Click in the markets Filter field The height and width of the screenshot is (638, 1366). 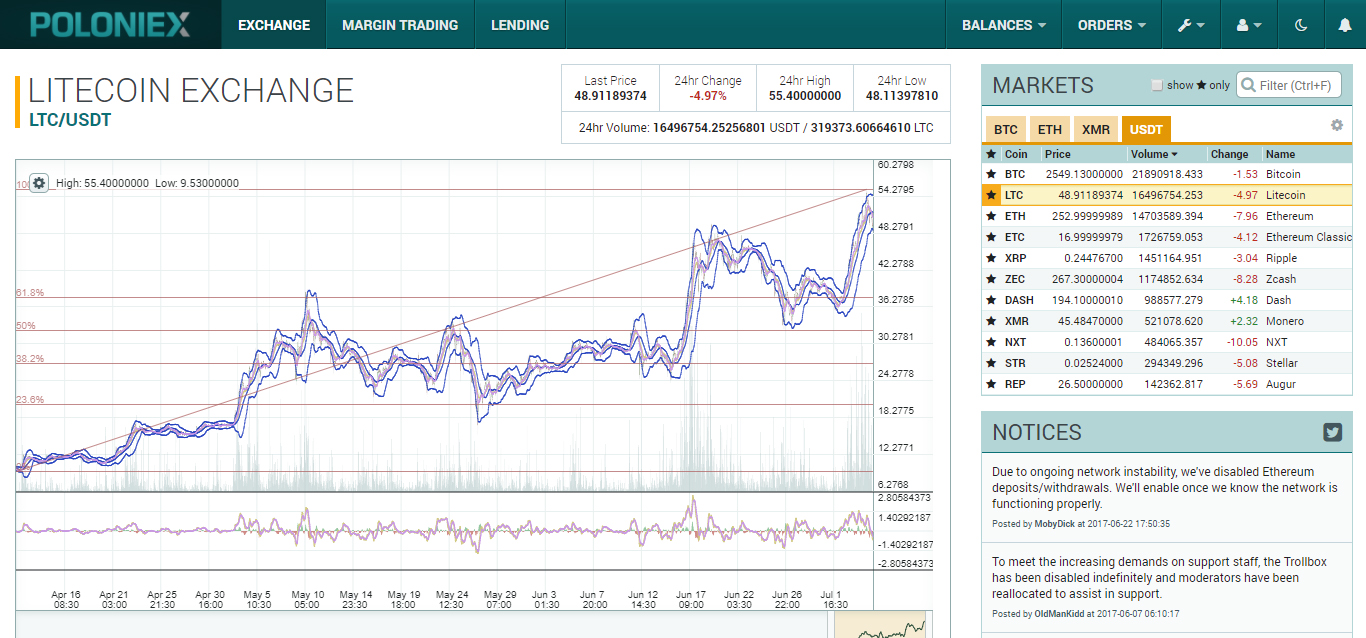coord(1289,85)
